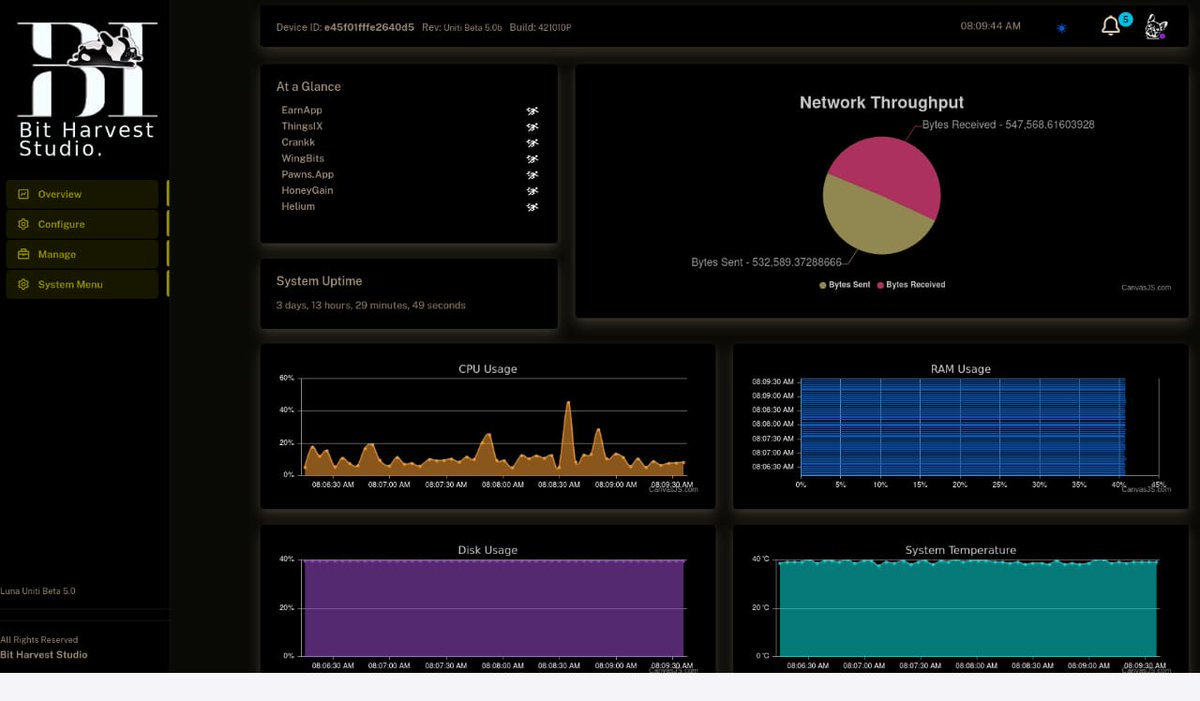Click the running status icon for WingBits
Viewport: 1200px width, 701px height.
[533, 159]
